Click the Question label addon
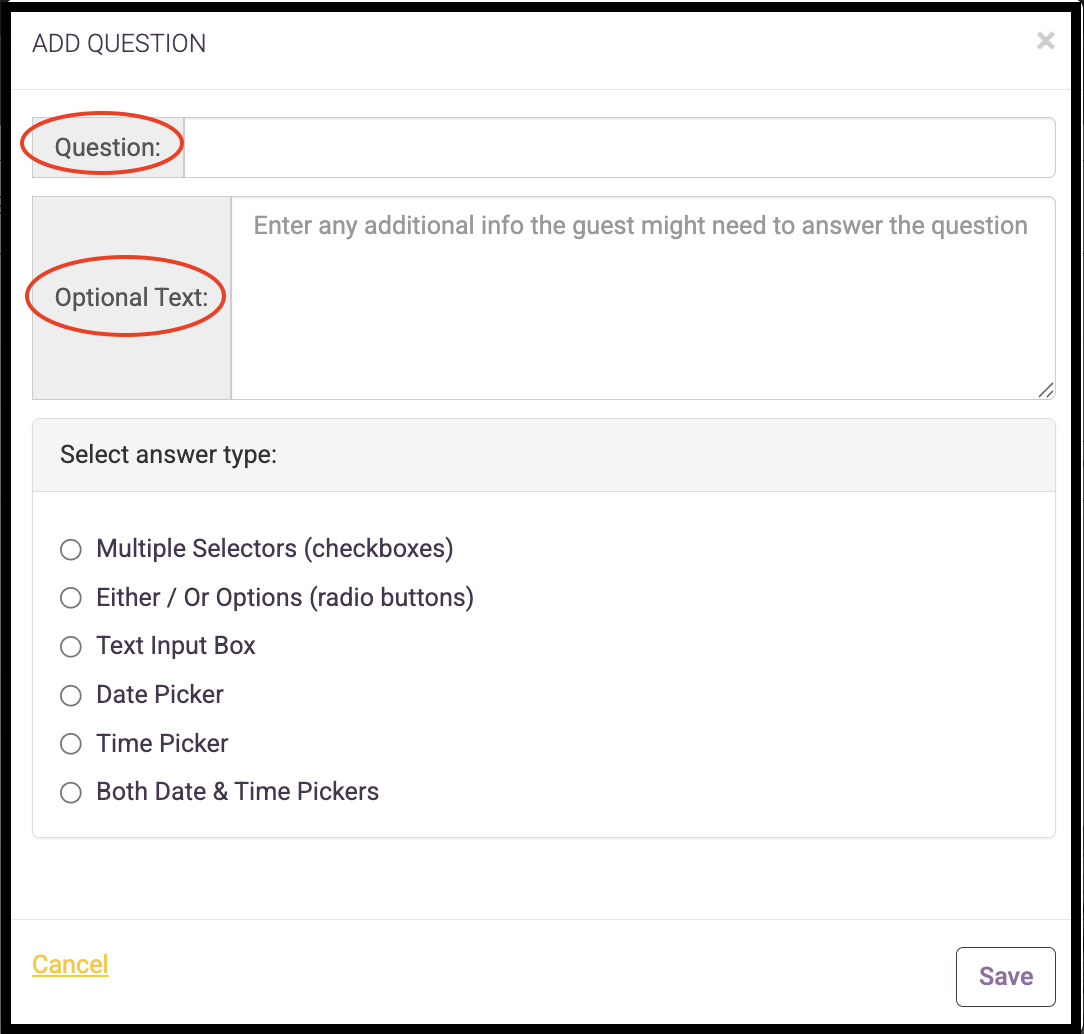This screenshot has width=1084, height=1034. click(x=108, y=147)
